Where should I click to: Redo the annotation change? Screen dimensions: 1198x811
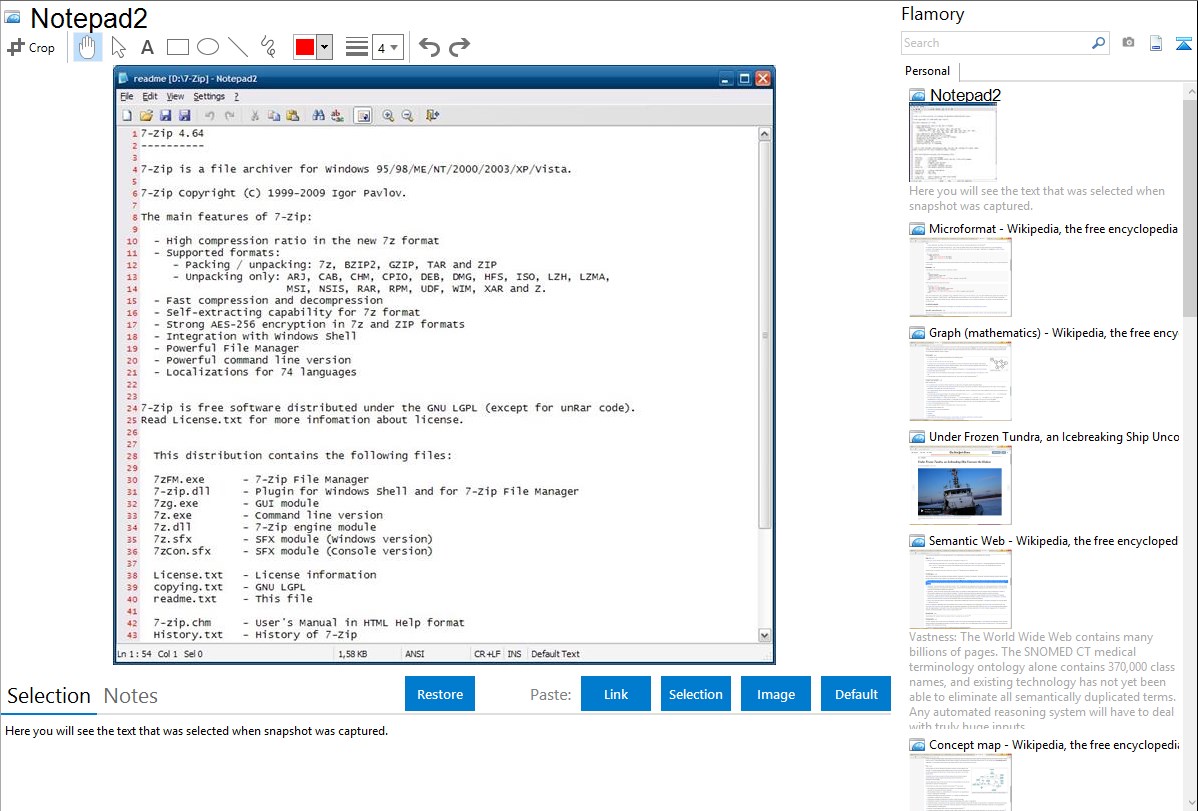459,47
